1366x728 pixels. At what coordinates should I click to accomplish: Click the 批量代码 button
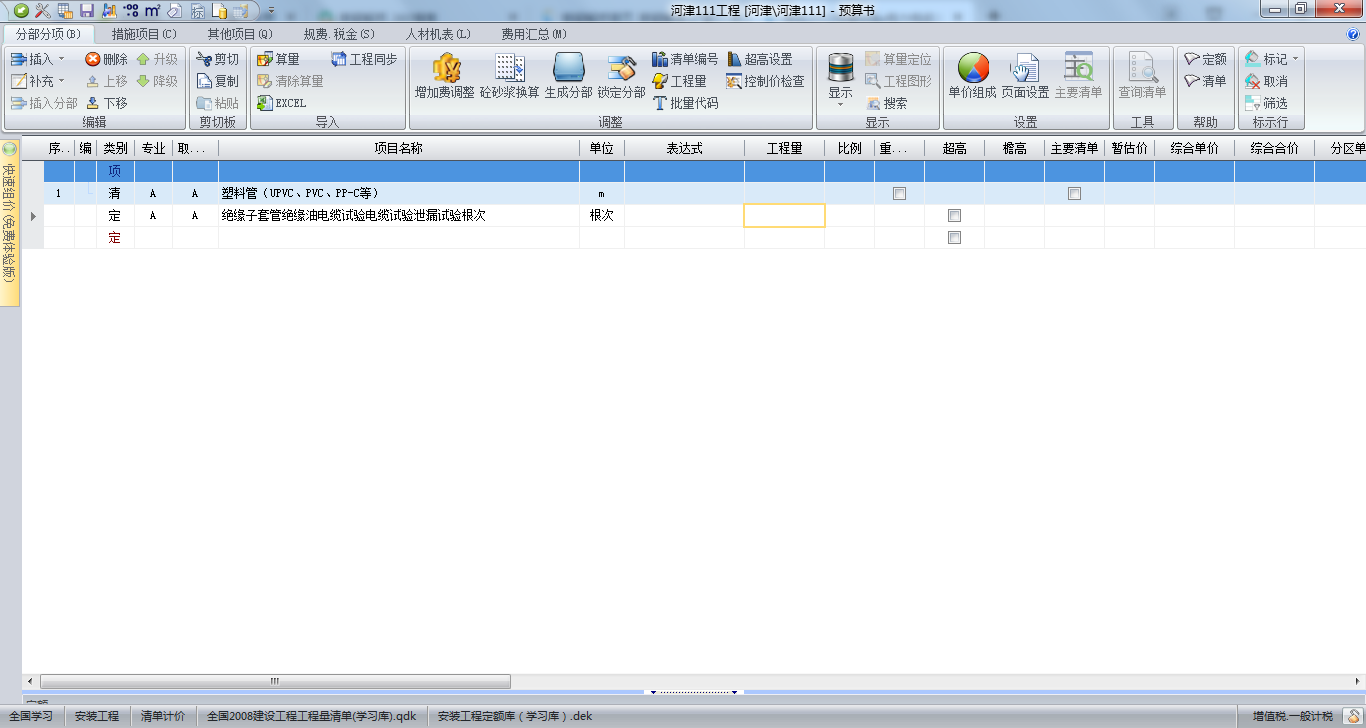coord(685,103)
